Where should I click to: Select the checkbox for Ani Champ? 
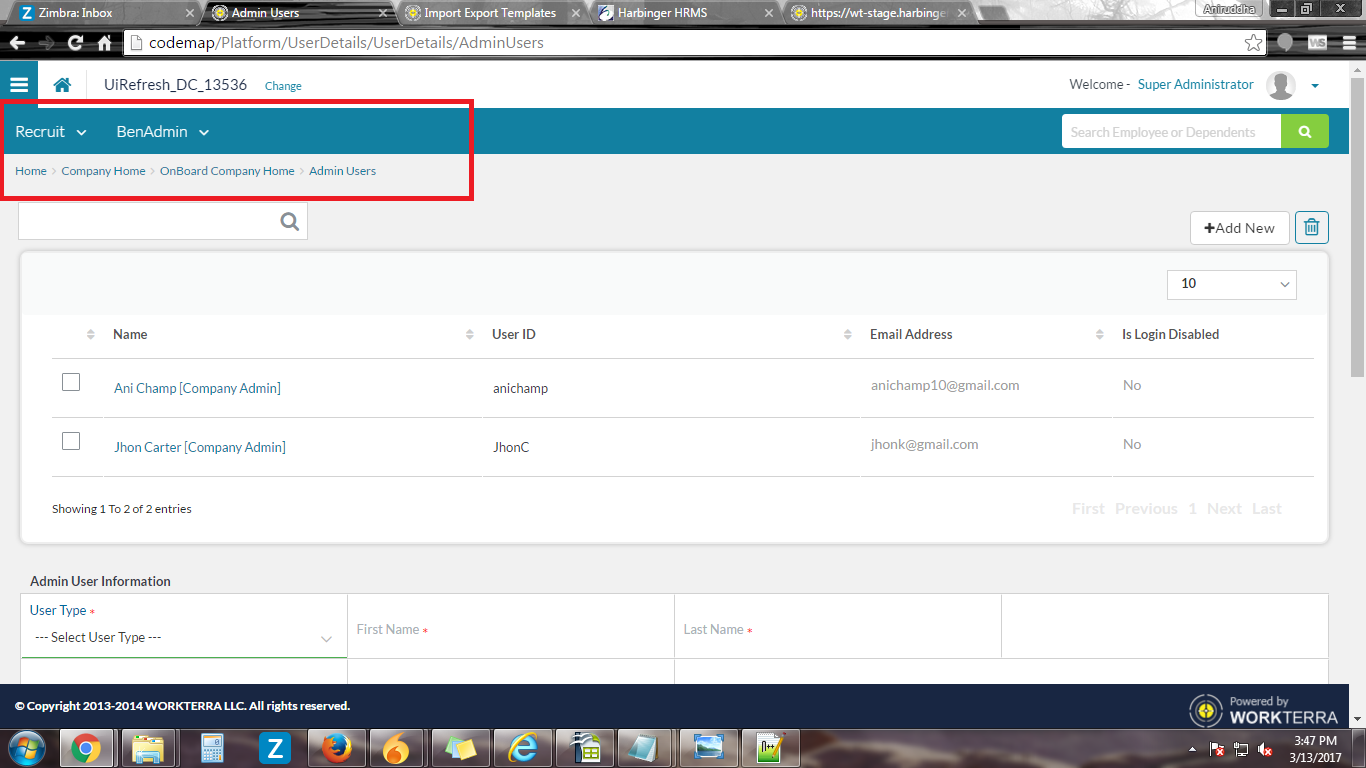click(x=70, y=381)
